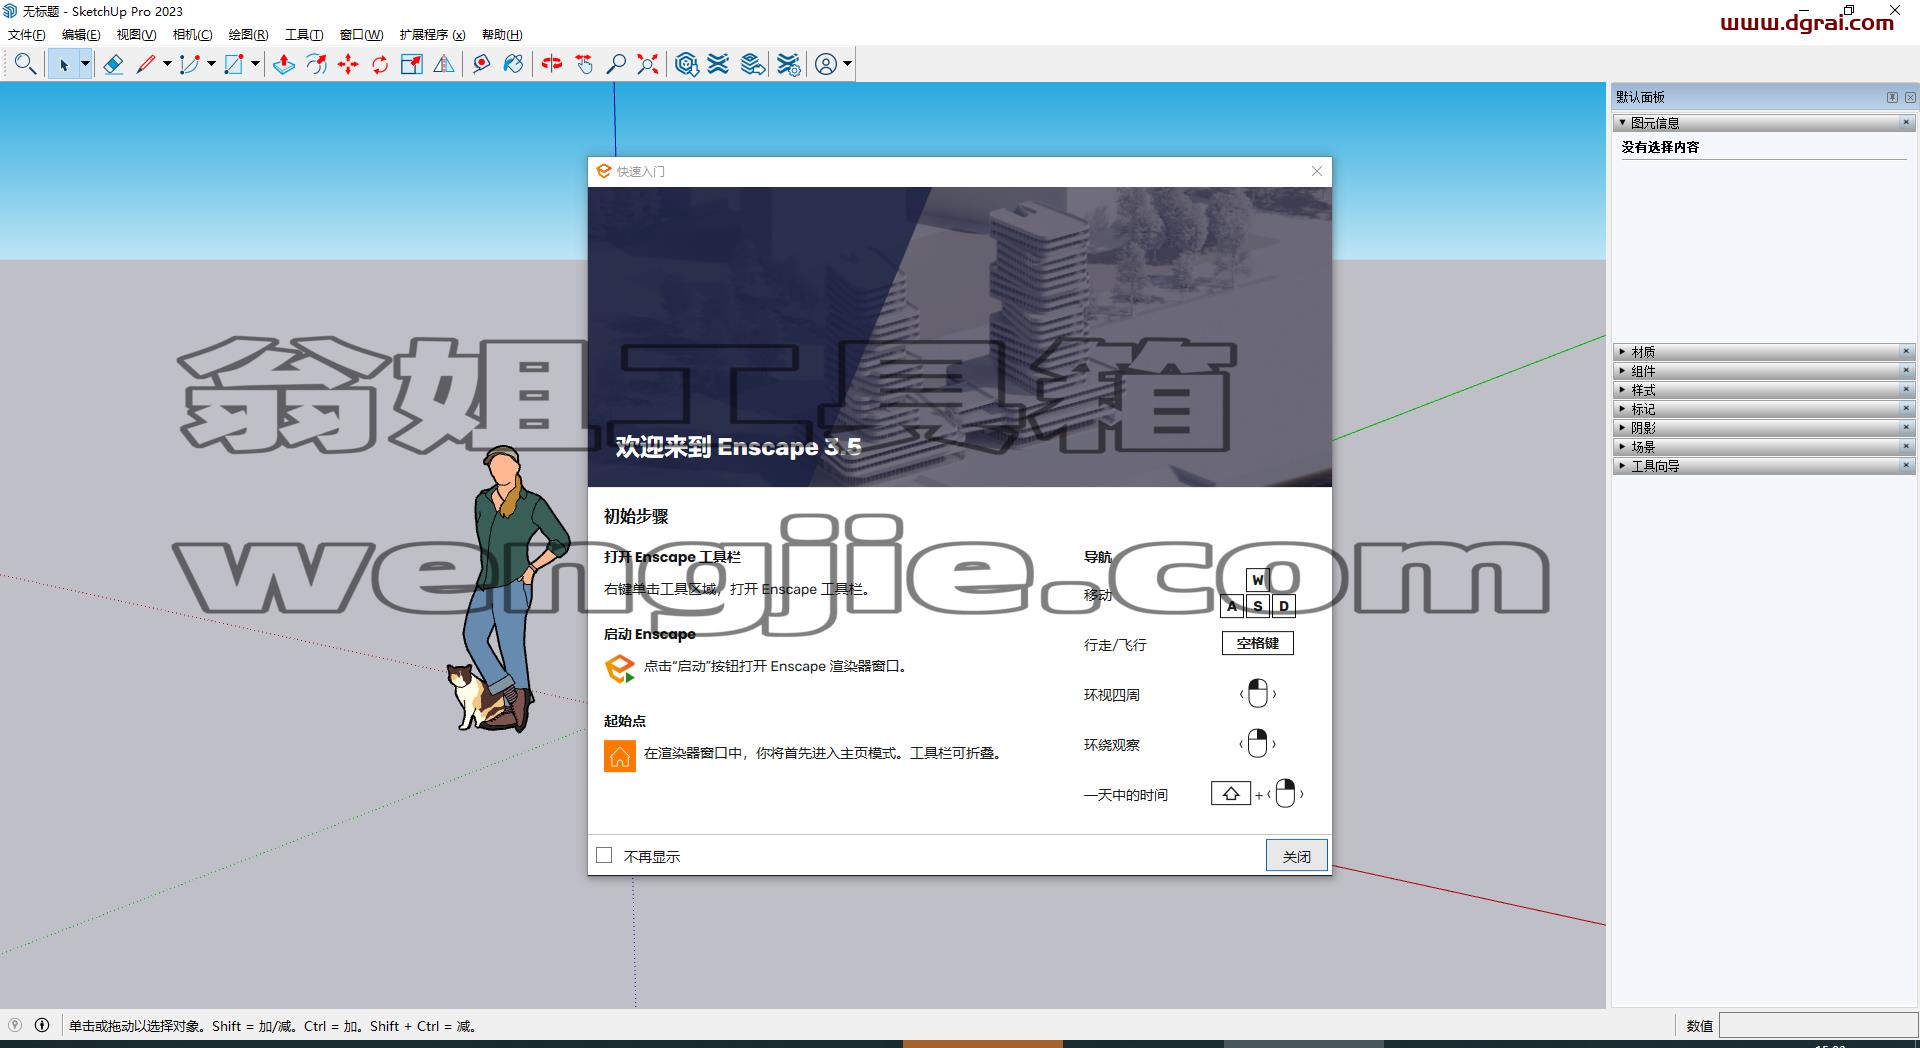The image size is (1920, 1048).
Task: Pick the Paint Bucket tool
Action: click(x=514, y=64)
